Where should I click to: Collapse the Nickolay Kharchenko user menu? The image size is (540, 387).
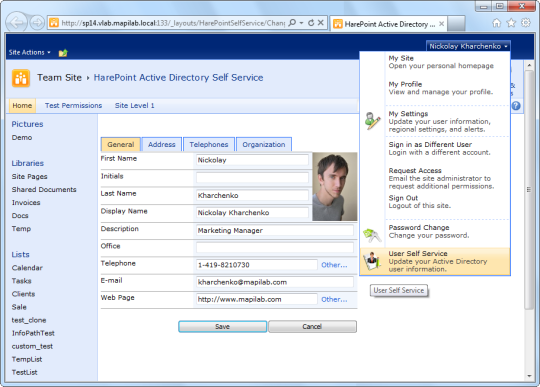[468, 46]
